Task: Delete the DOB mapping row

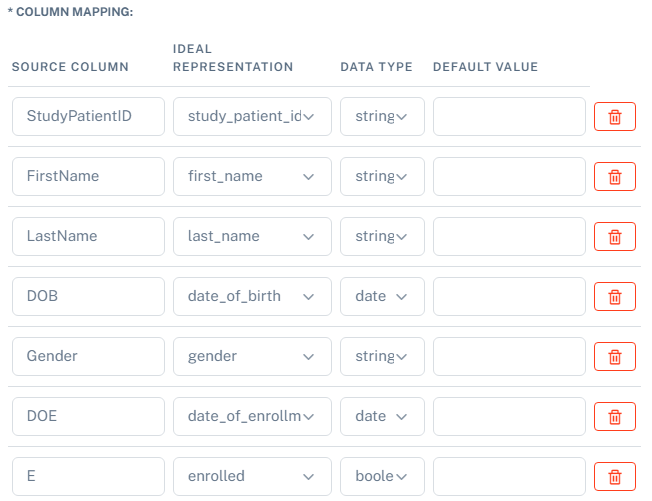Action: point(615,296)
